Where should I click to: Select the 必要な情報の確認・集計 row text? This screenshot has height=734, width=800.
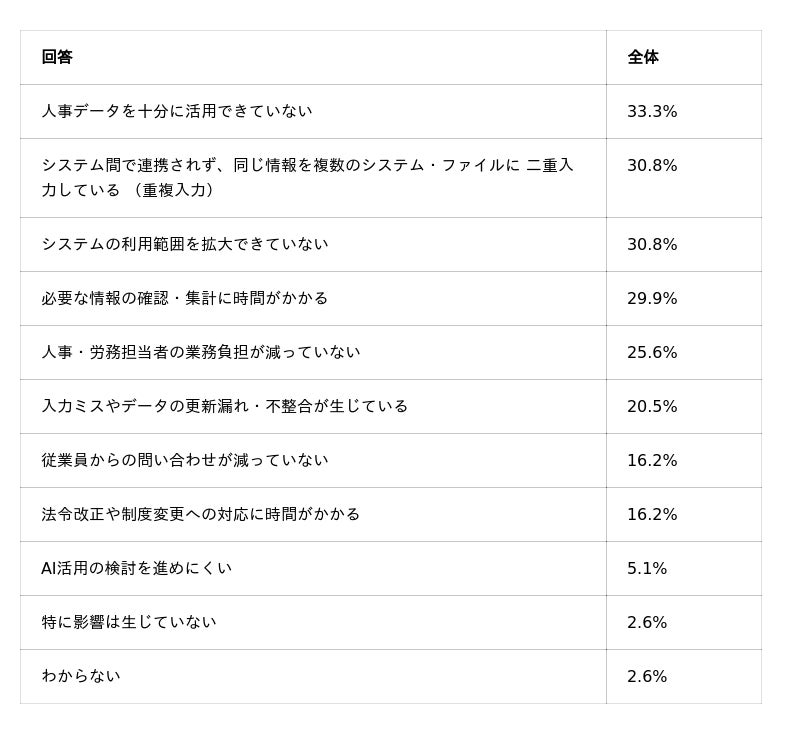(x=185, y=298)
